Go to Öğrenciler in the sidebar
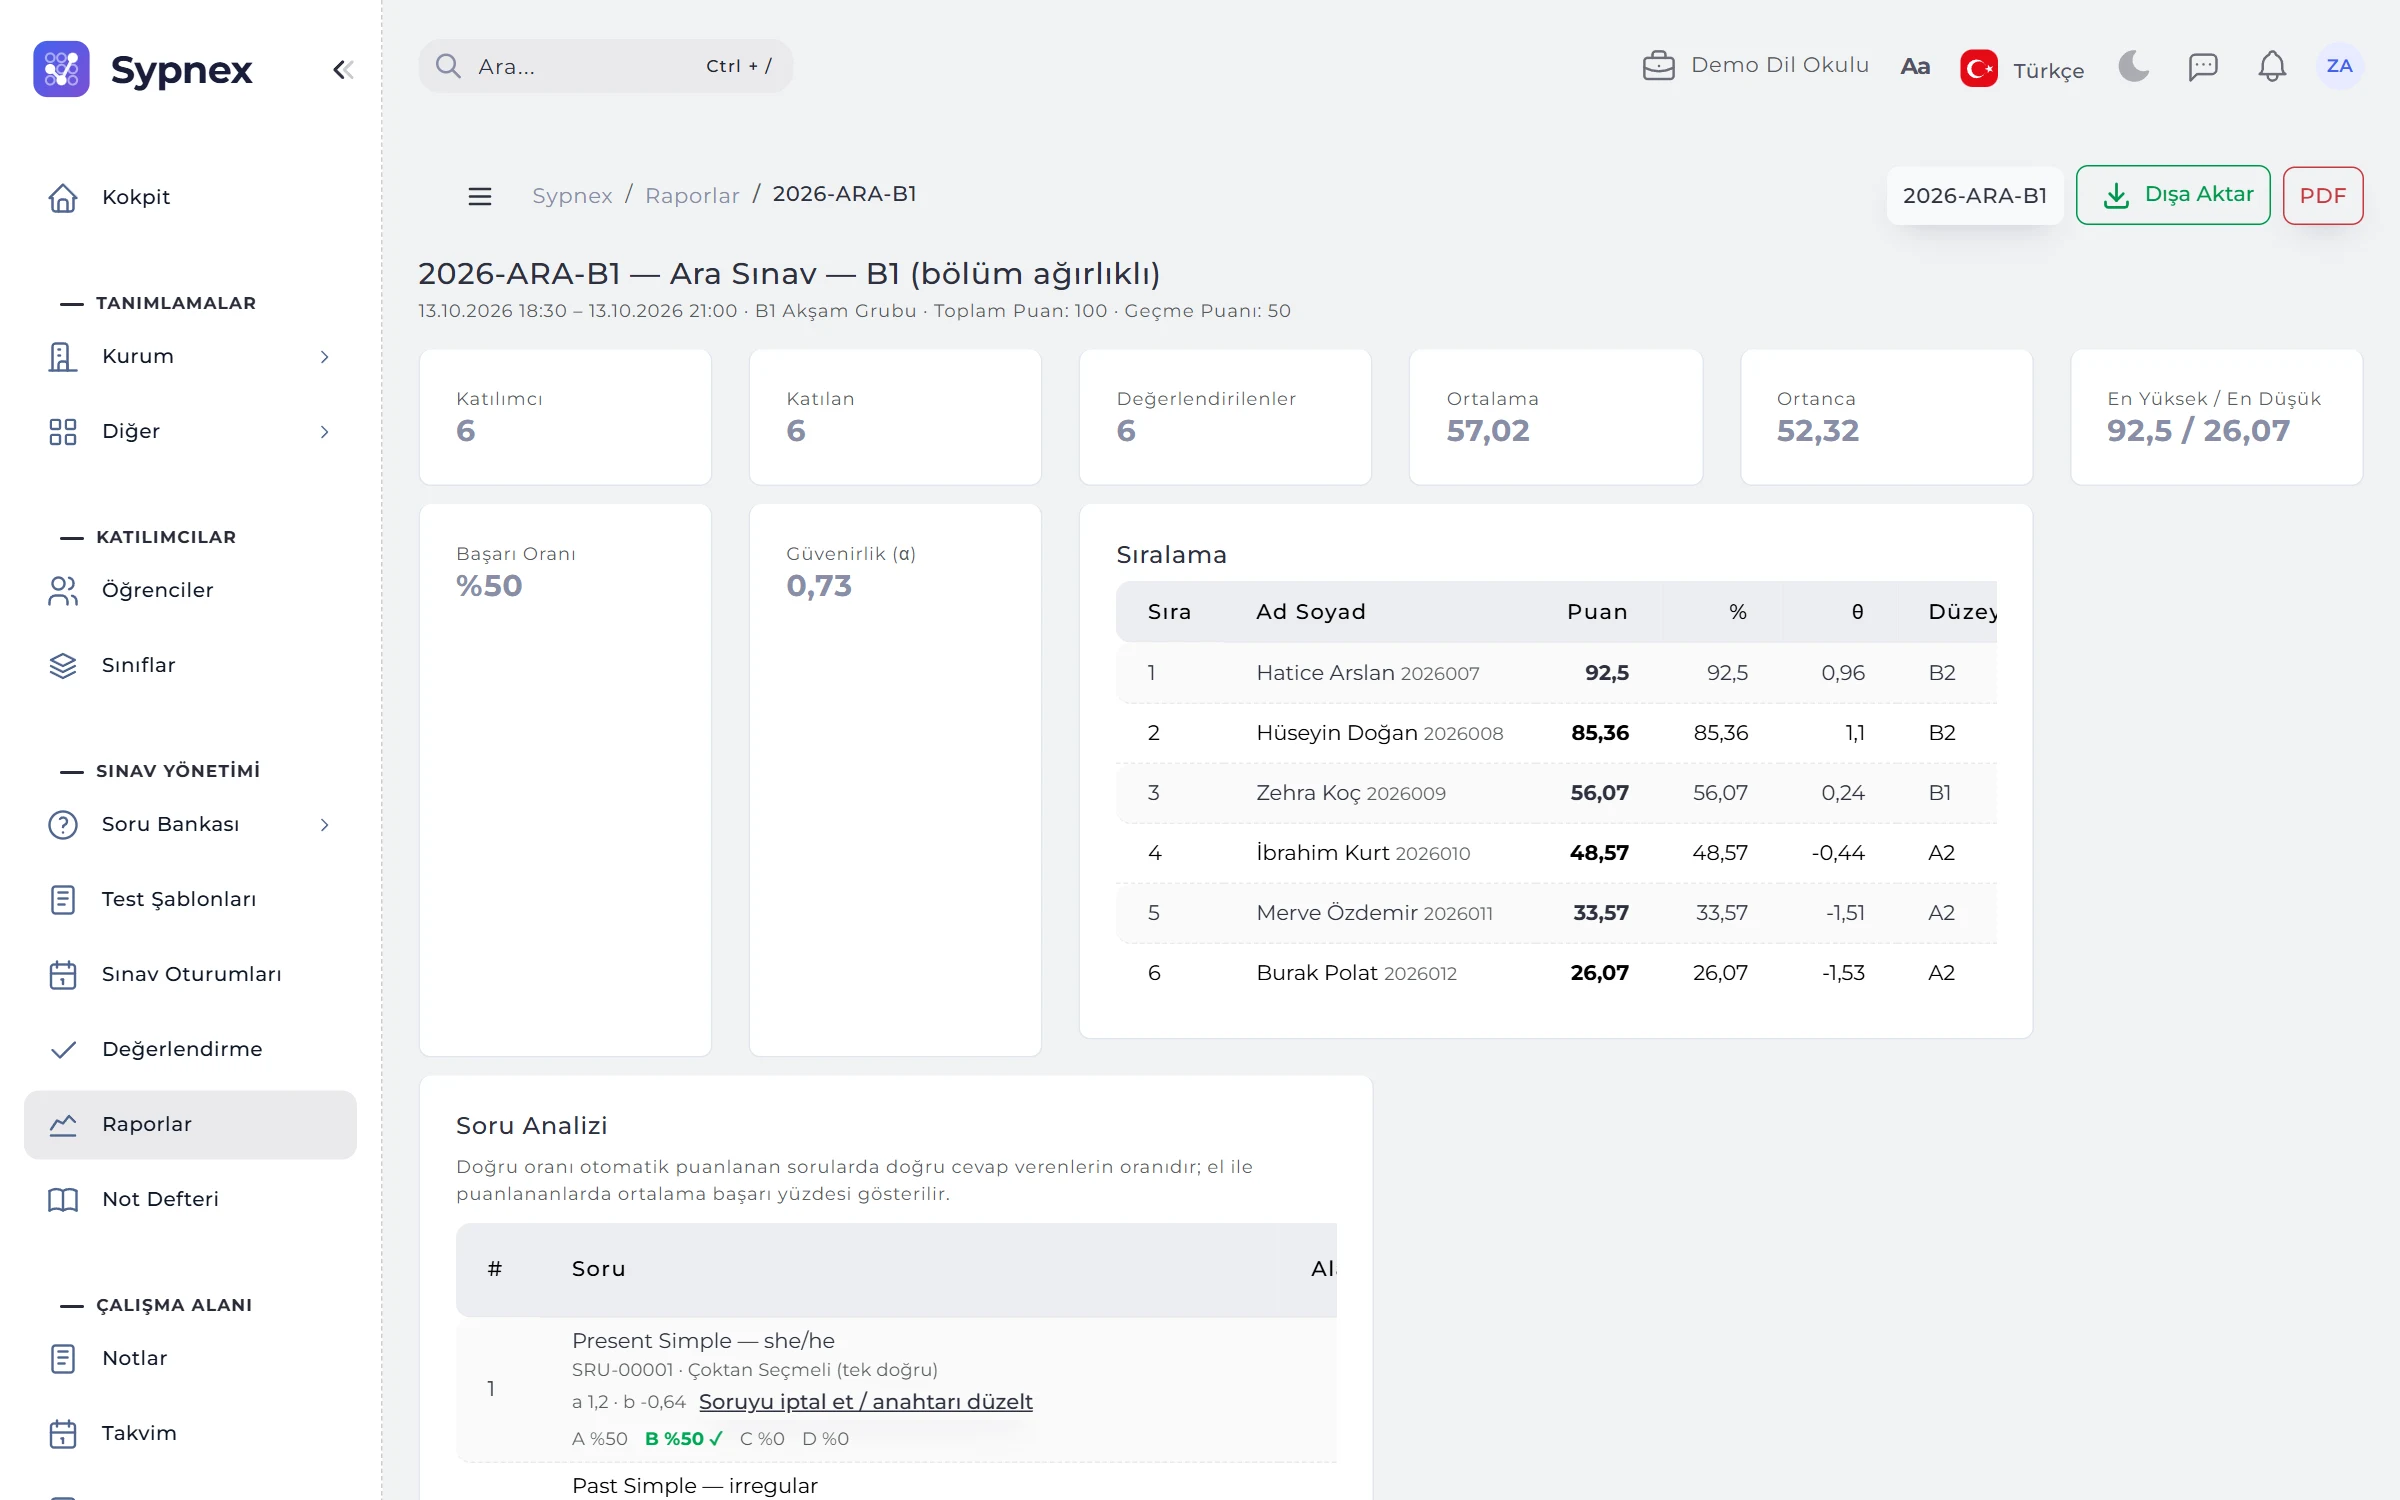This screenshot has height=1500, width=2400. coord(190,590)
